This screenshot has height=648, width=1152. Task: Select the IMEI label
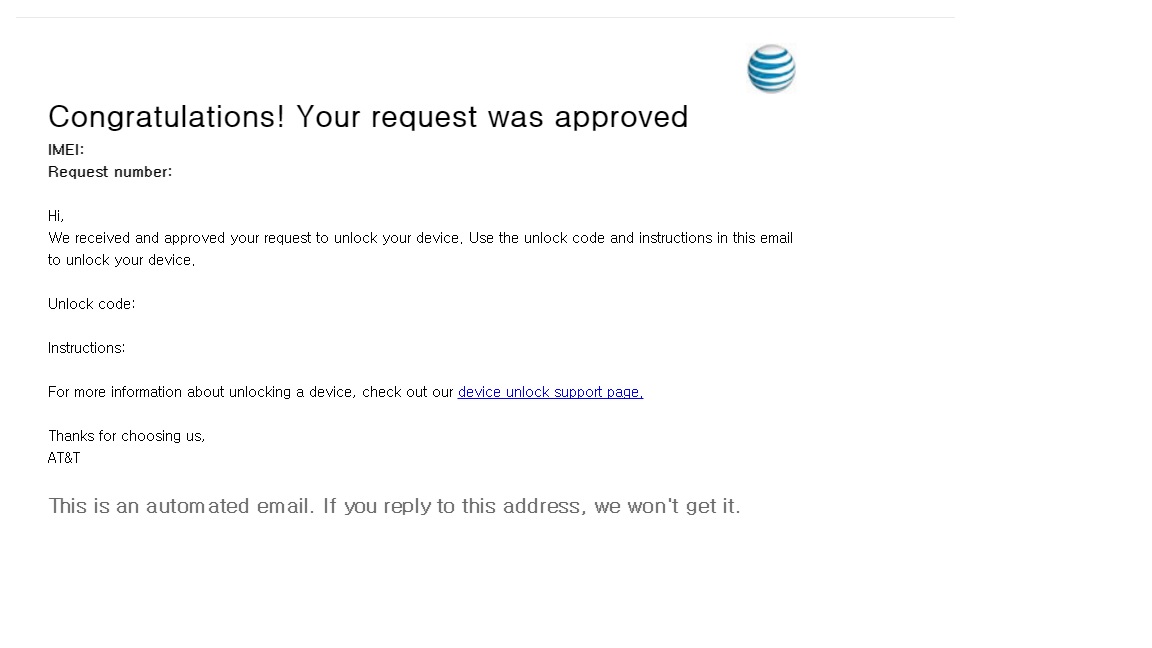coord(66,150)
